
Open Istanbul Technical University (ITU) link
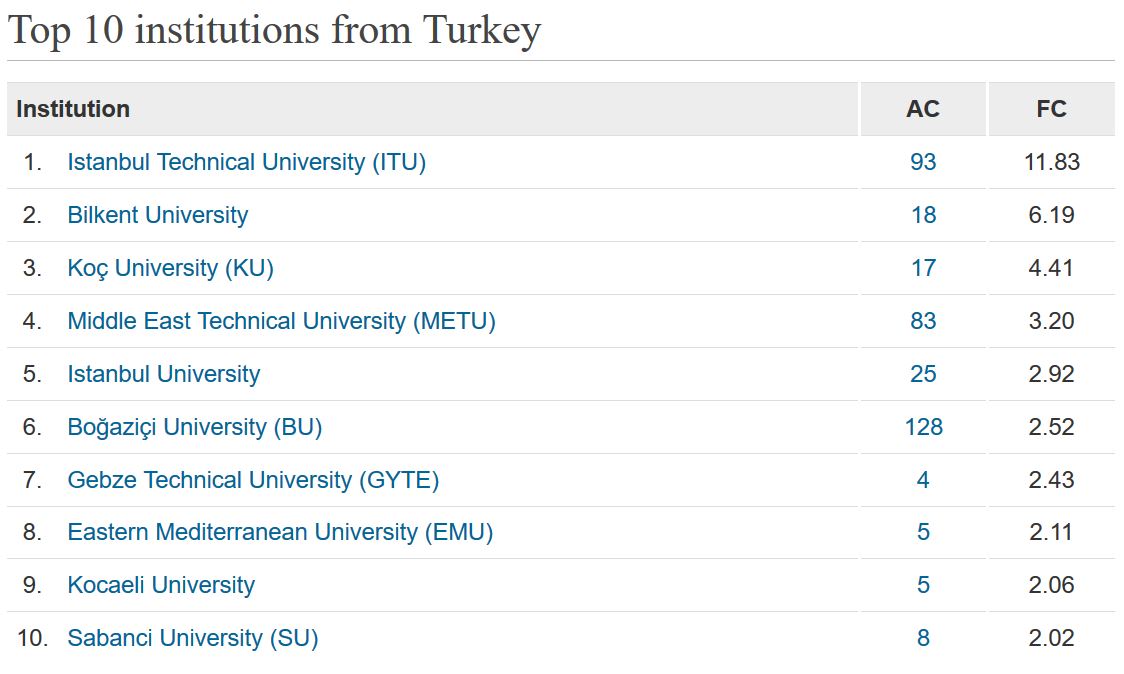pyautogui.click(x=246, y=162)
